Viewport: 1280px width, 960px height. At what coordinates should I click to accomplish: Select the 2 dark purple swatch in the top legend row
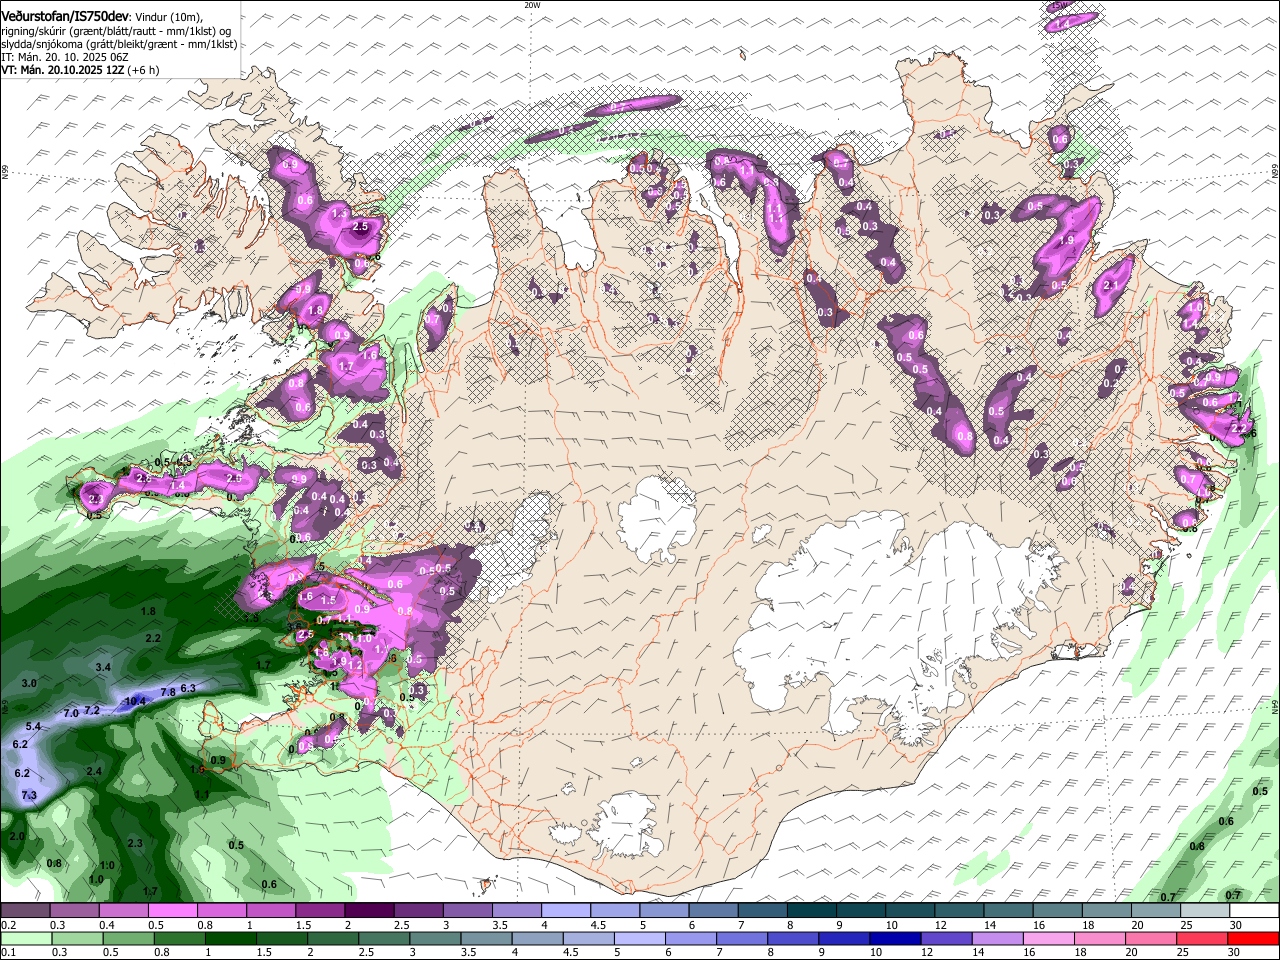point(369,911)
